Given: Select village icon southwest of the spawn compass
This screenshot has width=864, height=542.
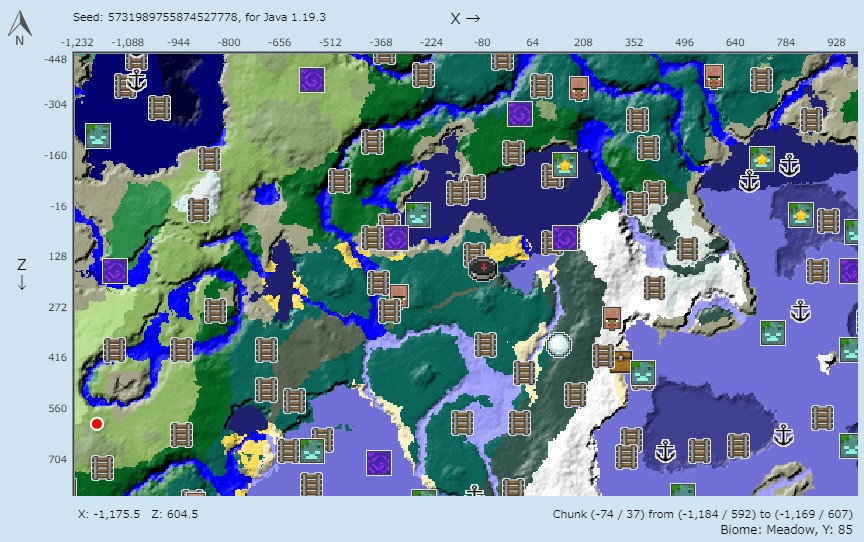Looking at the screenshot, I should [399, 296].
